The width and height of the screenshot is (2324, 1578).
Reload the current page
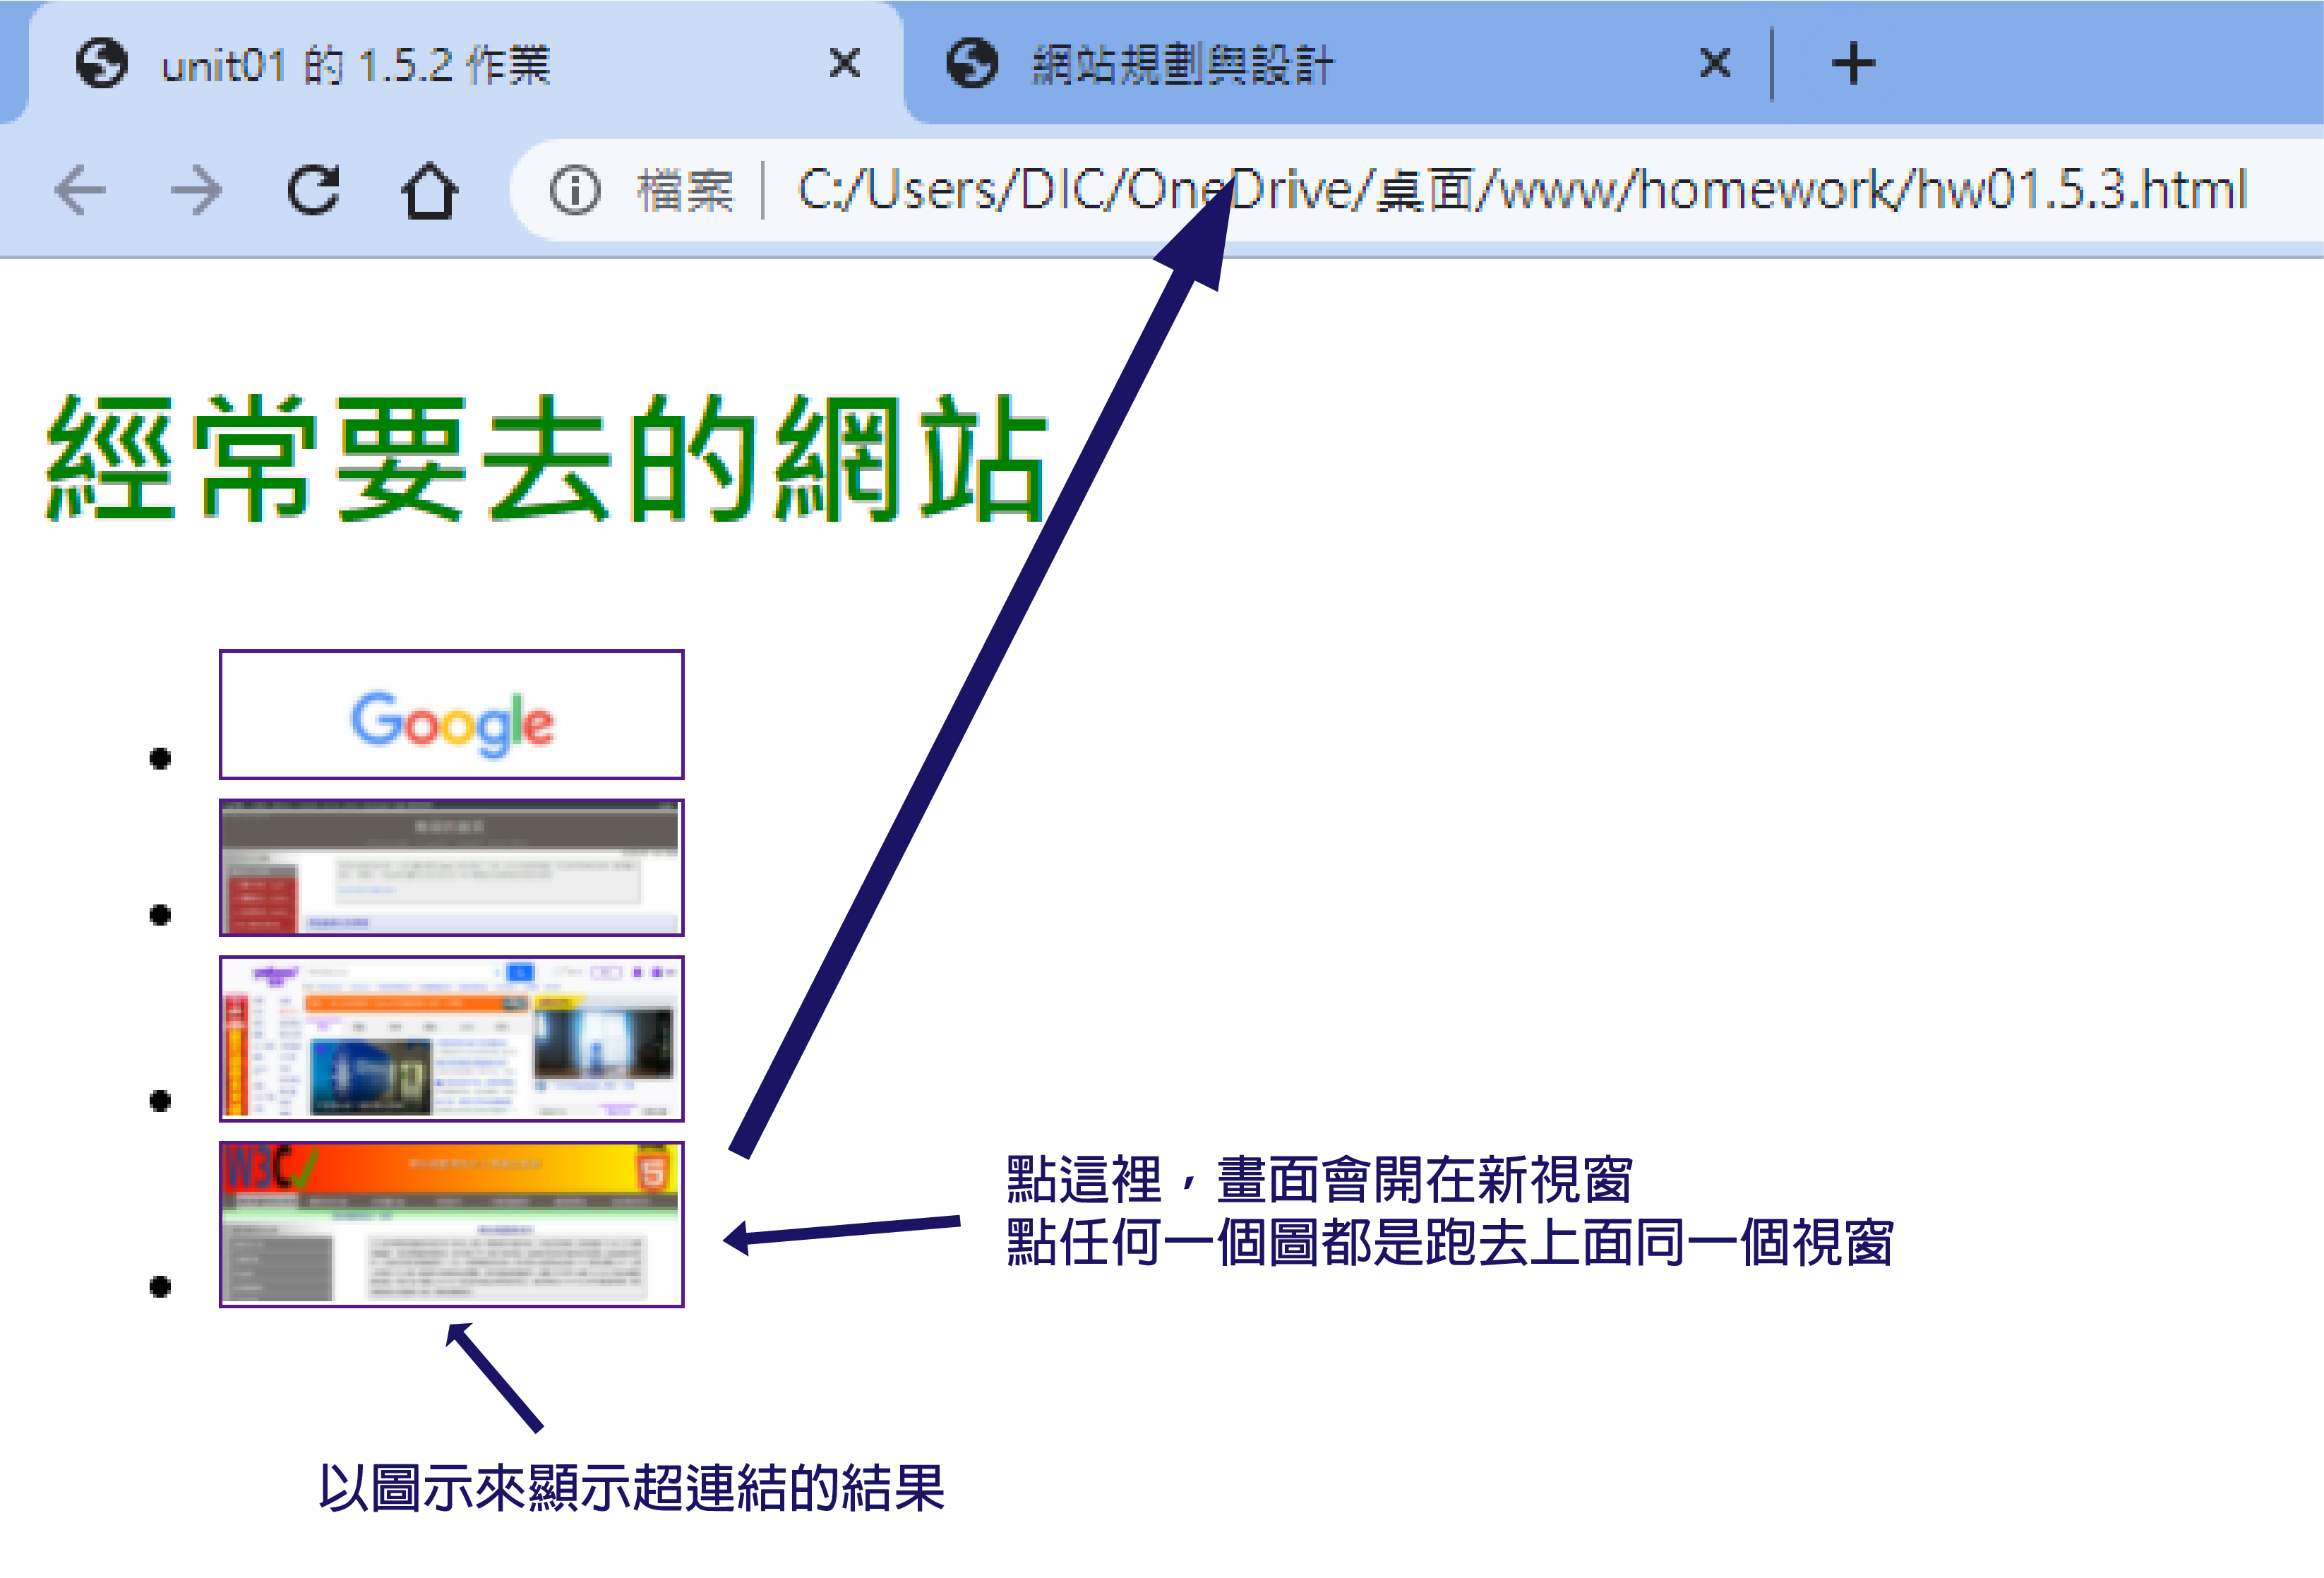tap(313, 190)
